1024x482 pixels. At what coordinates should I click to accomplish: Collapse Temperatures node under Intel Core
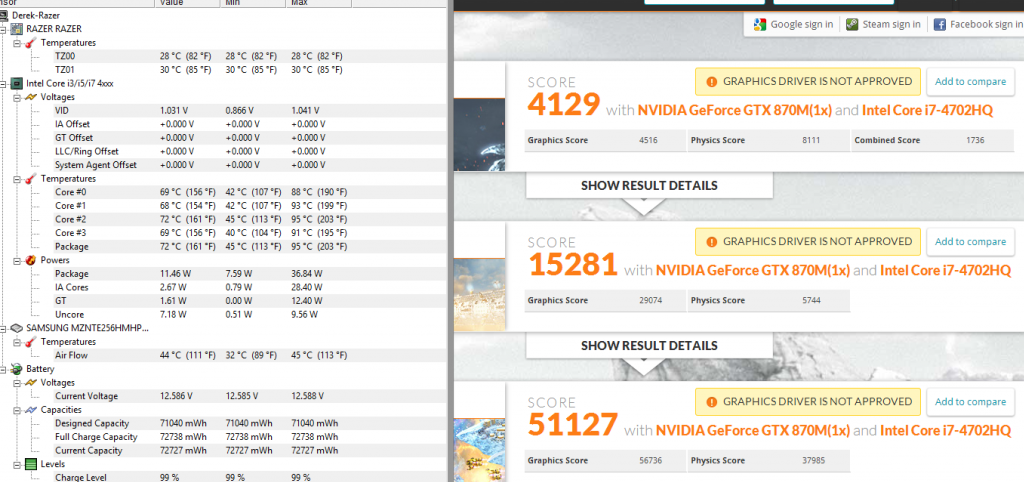(18, 178)
